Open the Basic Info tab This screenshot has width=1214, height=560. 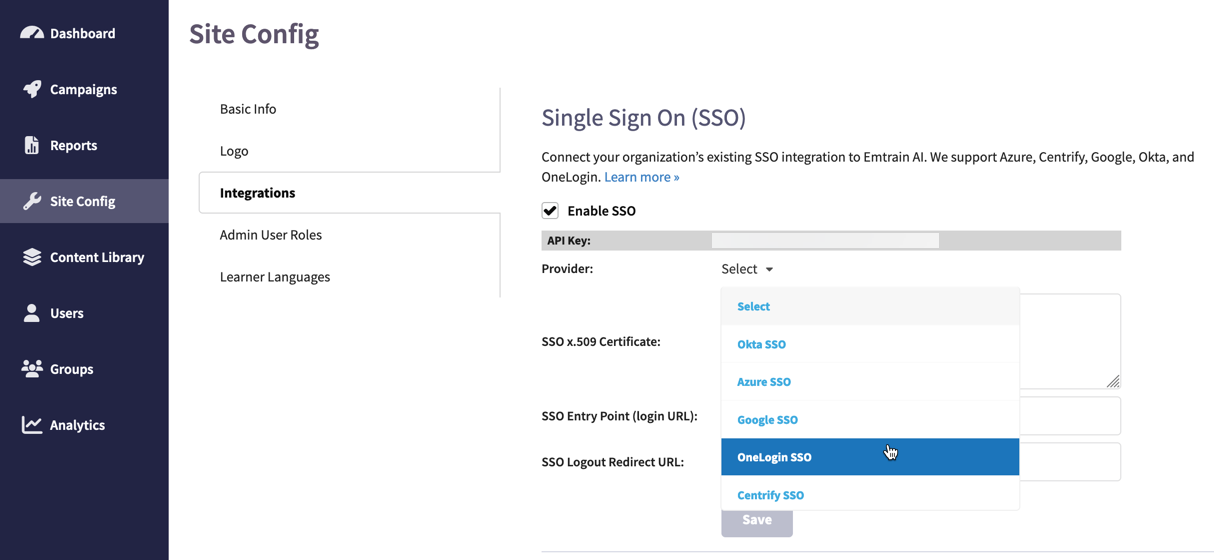coord(248,109)
